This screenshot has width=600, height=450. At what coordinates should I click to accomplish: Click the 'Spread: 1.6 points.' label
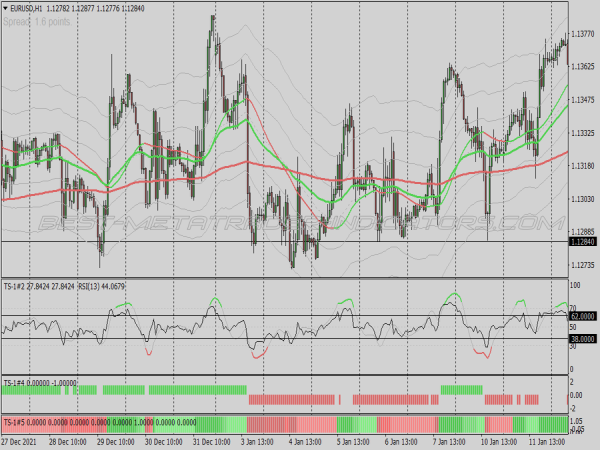pyautogui.click(x=38, y=22)
